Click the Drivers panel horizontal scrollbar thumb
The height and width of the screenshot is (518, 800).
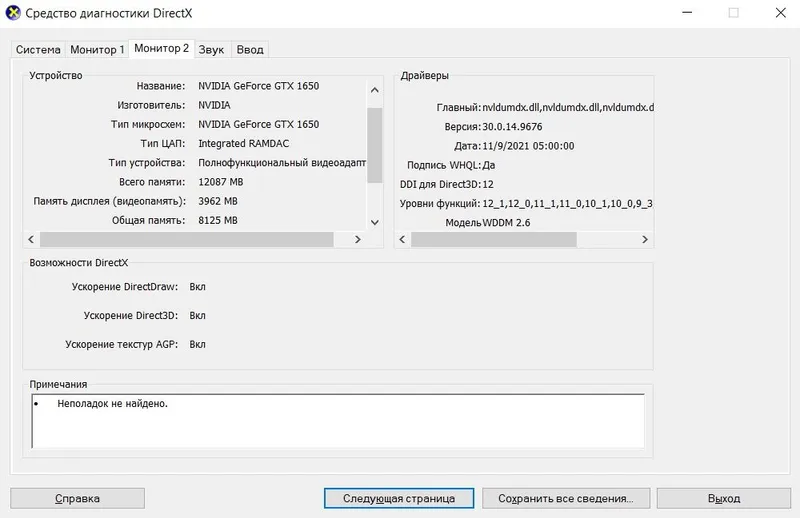point(494,239)
